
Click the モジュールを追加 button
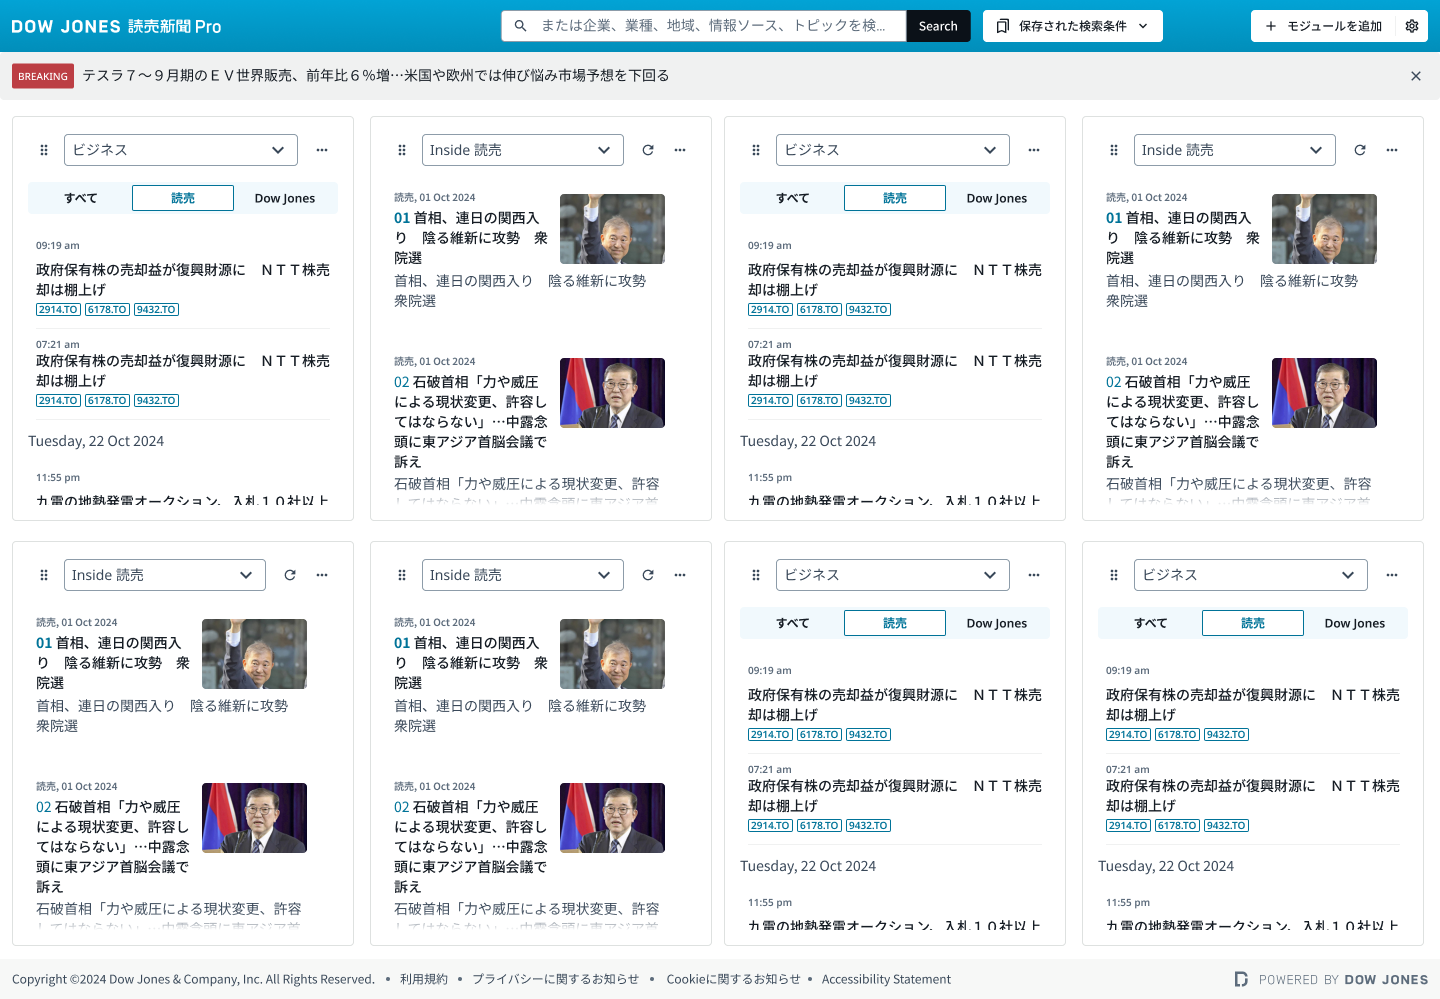pyautogui.click(x=1323, y=26)
